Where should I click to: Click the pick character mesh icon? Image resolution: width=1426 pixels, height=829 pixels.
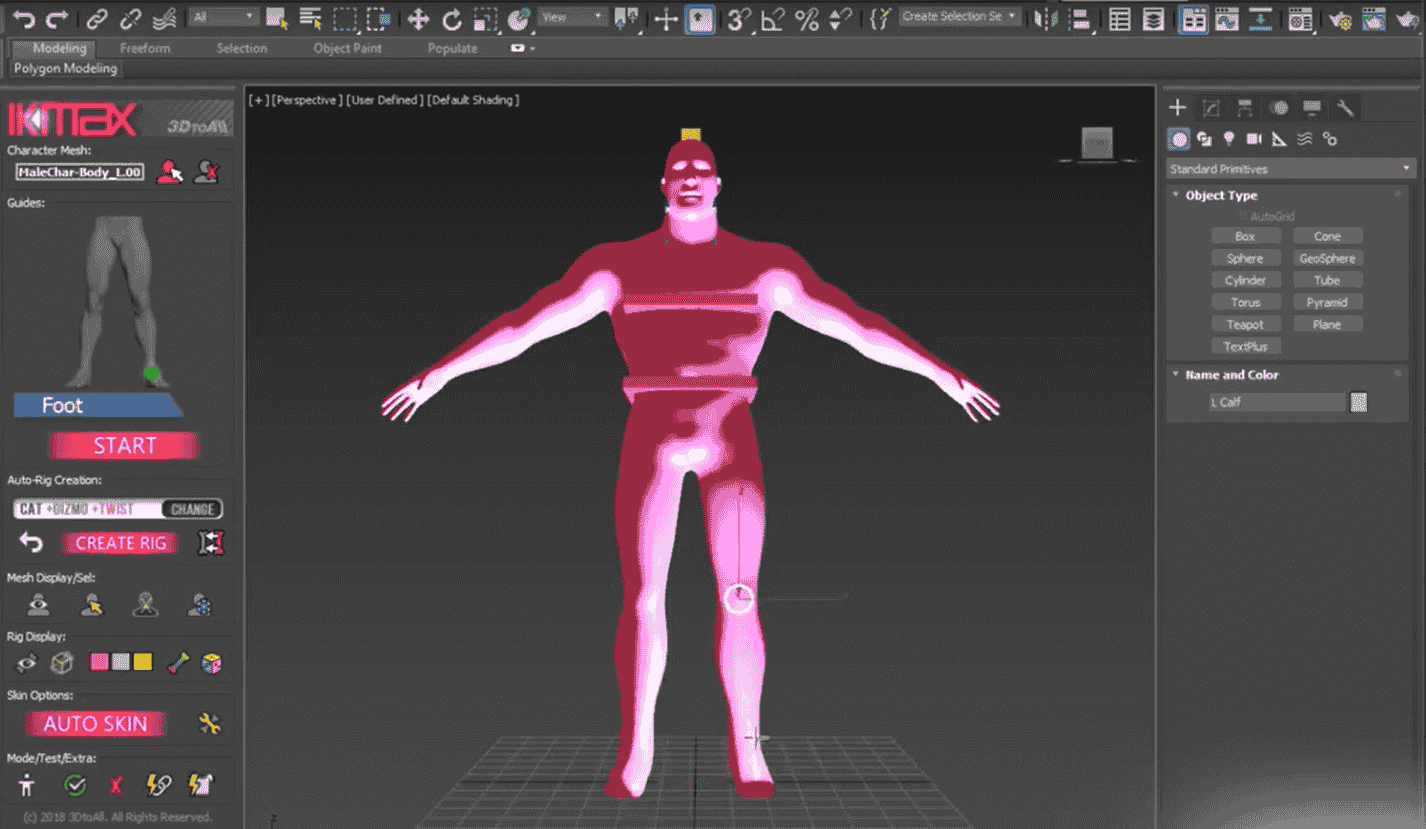click(x=170, y=172)
